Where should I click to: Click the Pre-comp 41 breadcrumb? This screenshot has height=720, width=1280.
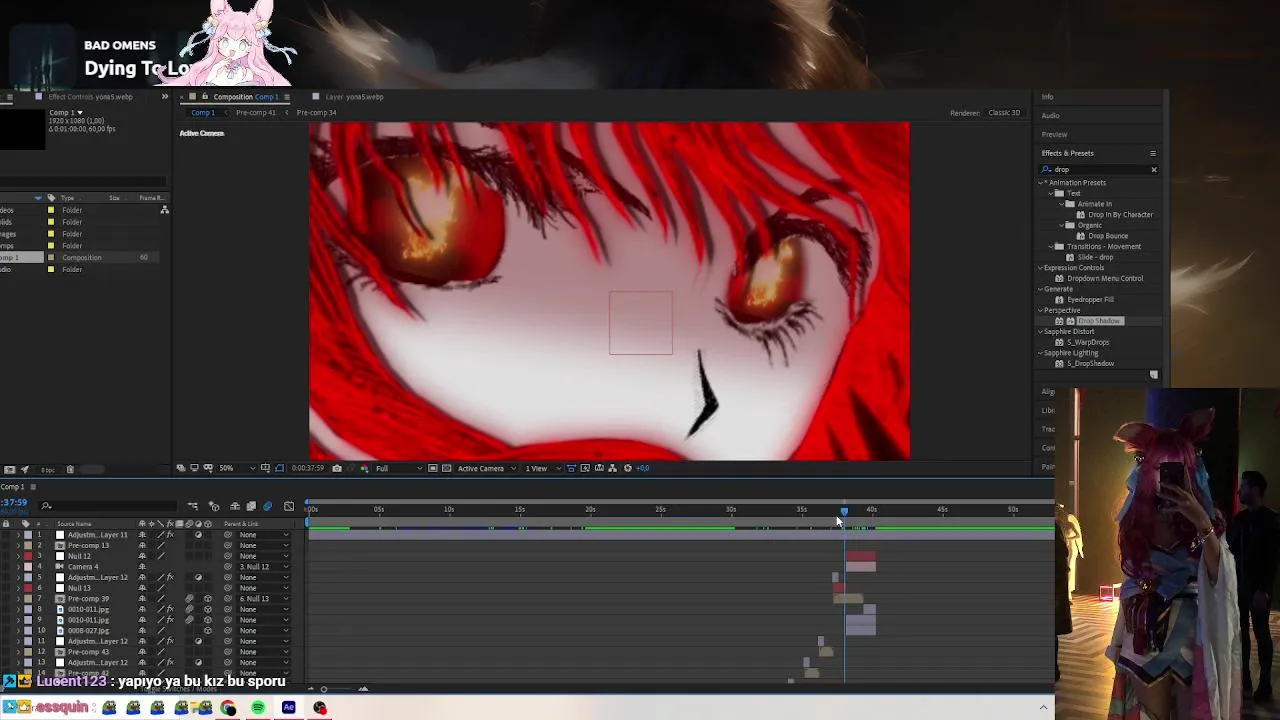(255, 113)
